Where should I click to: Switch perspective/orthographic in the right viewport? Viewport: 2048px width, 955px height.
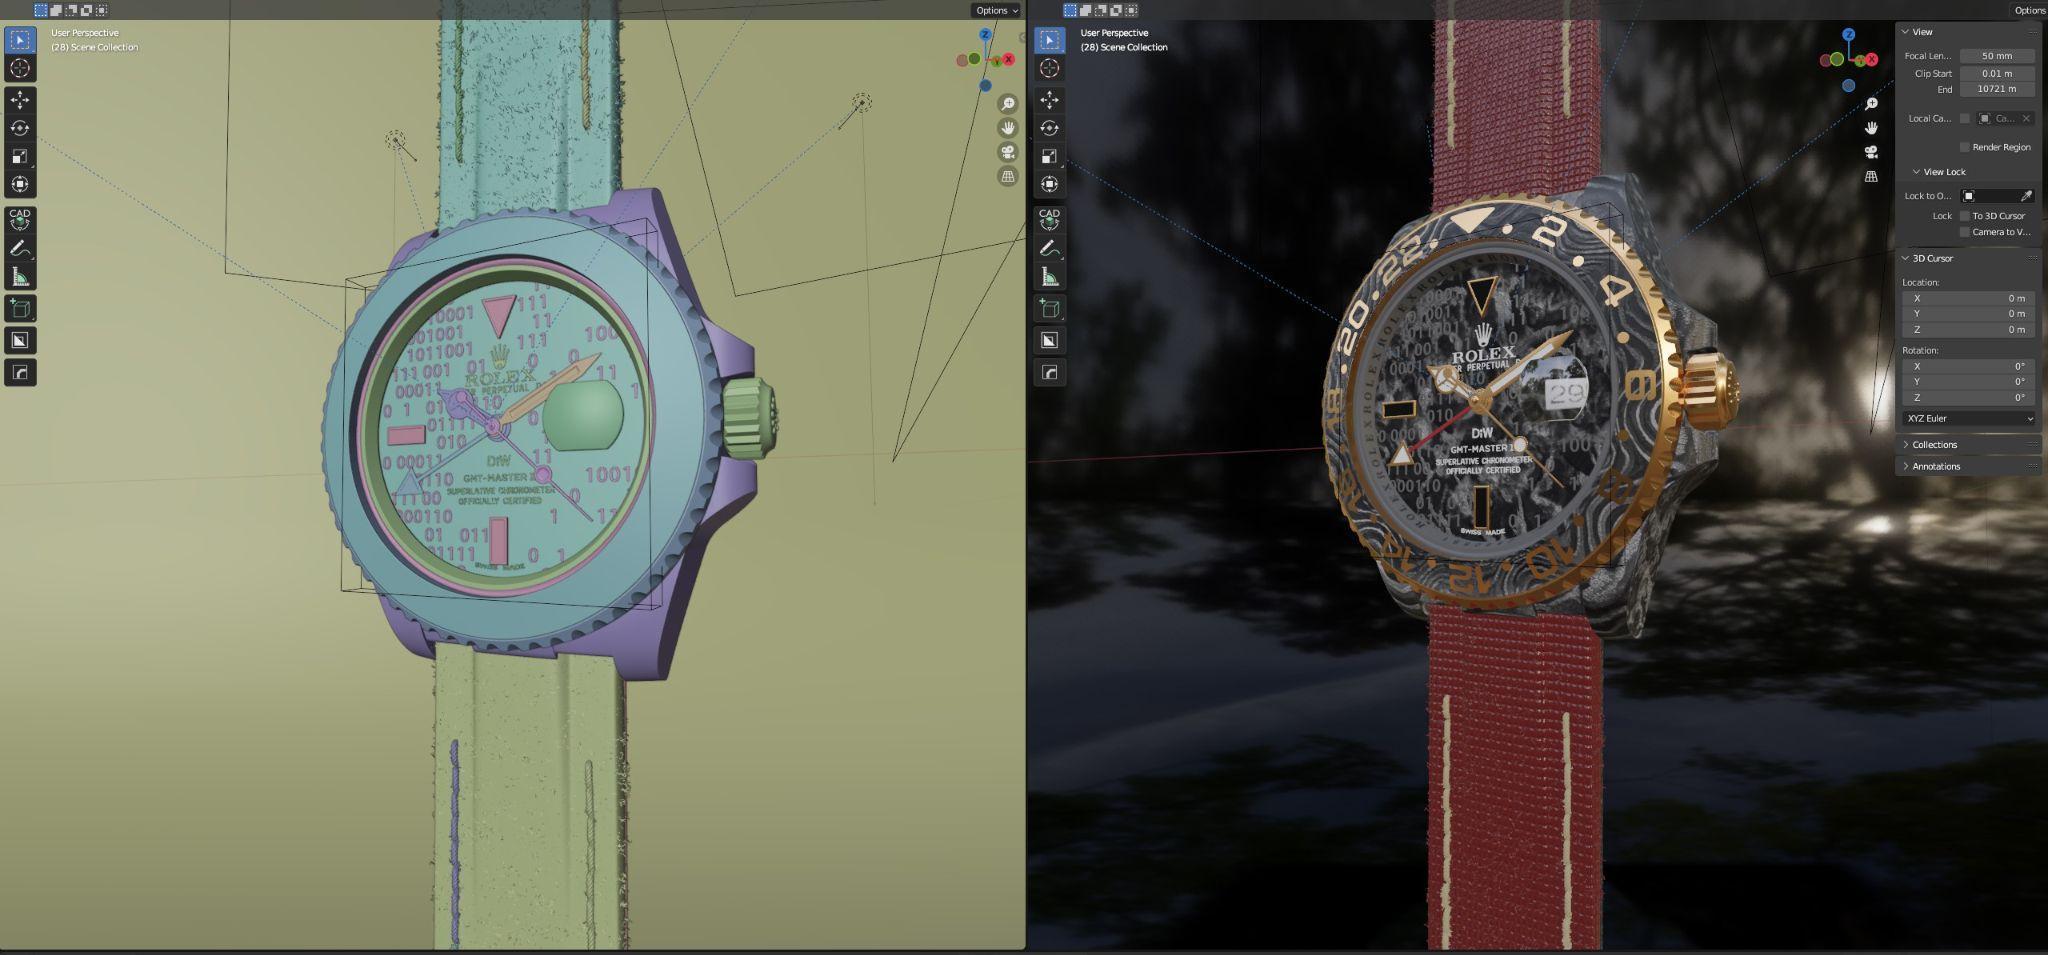[1871, 176]
